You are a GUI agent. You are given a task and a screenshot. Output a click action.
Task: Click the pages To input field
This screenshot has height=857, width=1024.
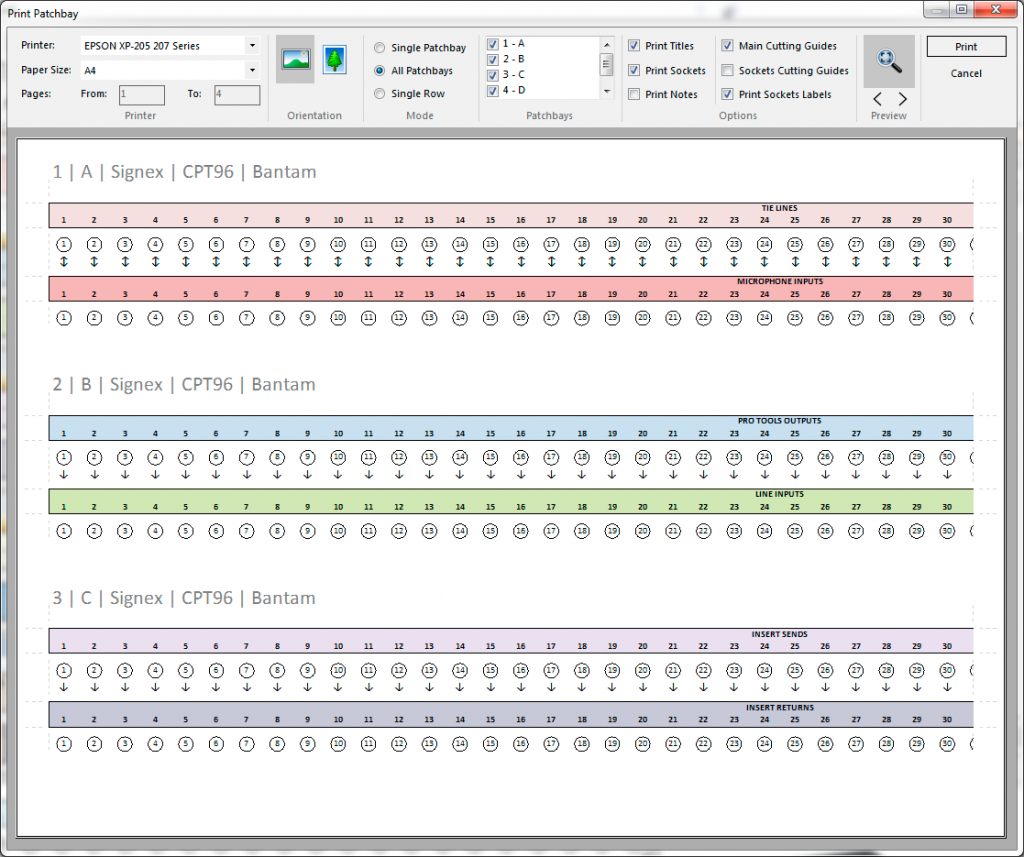[237, 93]
